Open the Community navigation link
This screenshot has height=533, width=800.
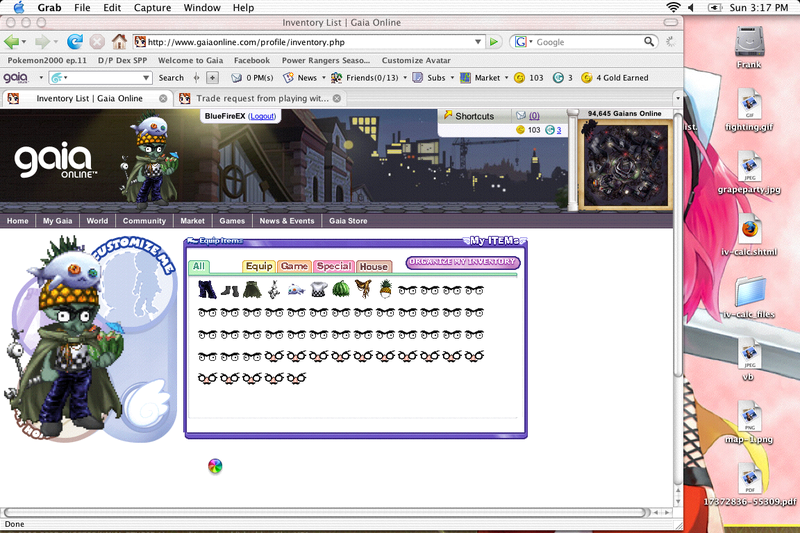coord(144,221)
